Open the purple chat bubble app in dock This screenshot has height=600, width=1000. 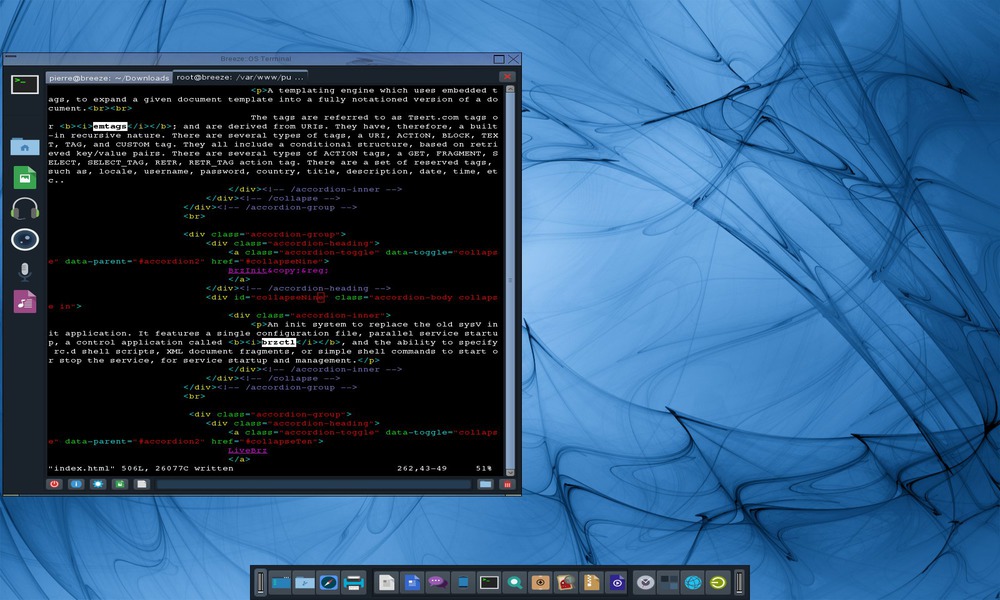point(436,581)
